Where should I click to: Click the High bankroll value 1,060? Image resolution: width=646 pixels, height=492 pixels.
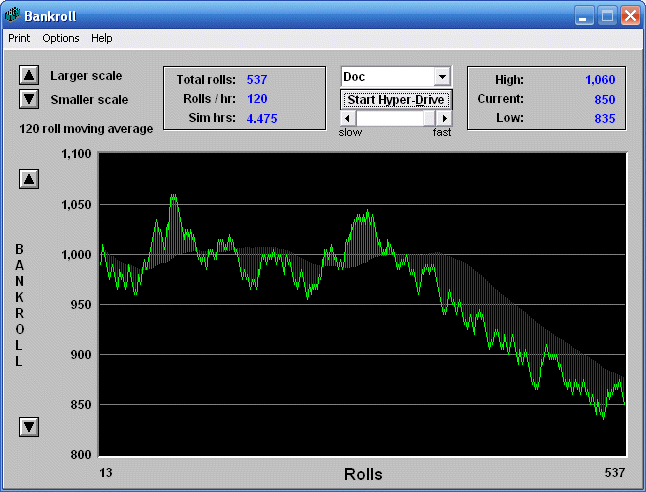click(x=600, y=79)
